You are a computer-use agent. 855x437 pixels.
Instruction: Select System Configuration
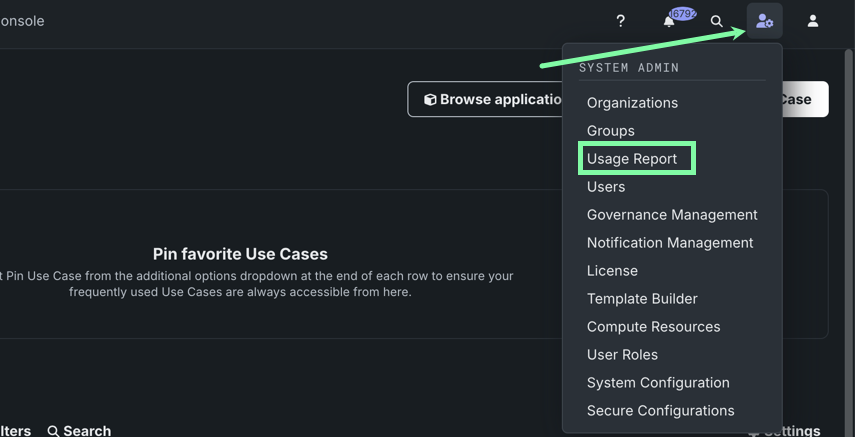[x=658, y=383]
